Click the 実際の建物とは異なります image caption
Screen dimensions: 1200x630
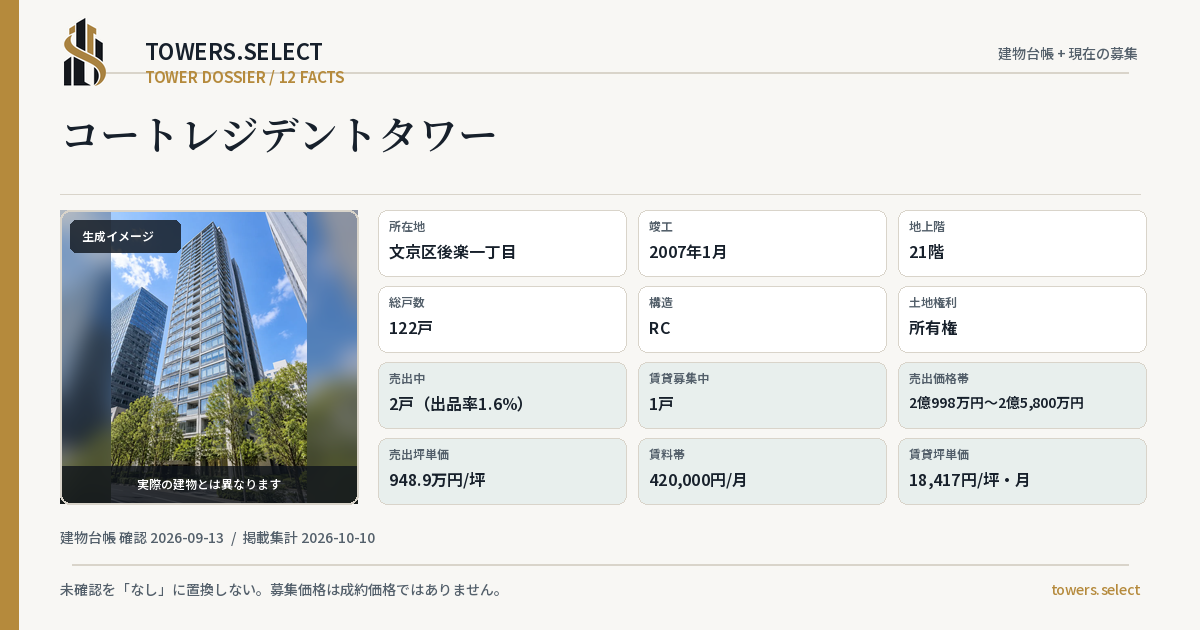point(209,484)
